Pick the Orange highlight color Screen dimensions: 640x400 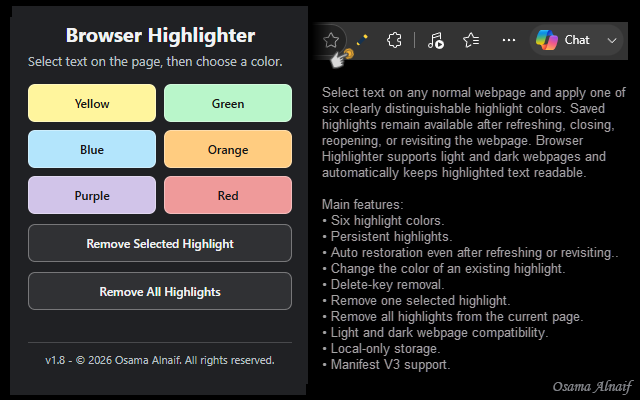pyautogui.click(x=228, y=149)
